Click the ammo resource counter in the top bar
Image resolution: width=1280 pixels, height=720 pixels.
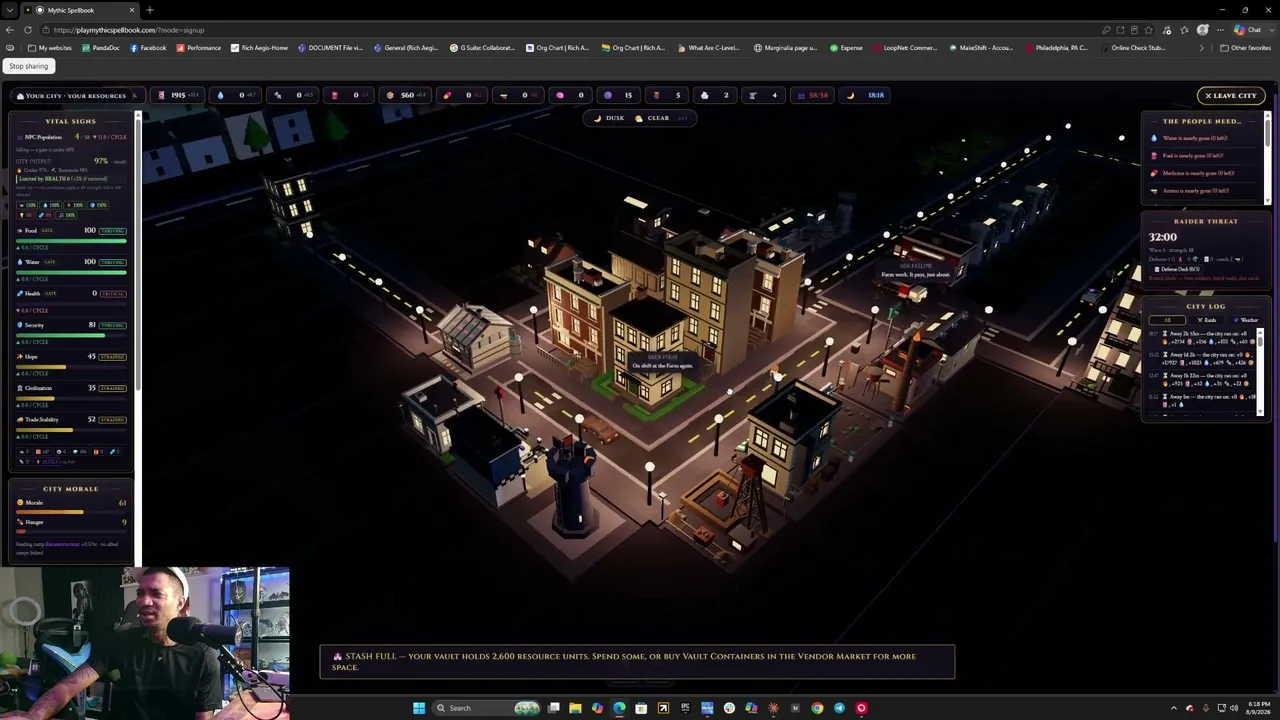coord(516,95)
